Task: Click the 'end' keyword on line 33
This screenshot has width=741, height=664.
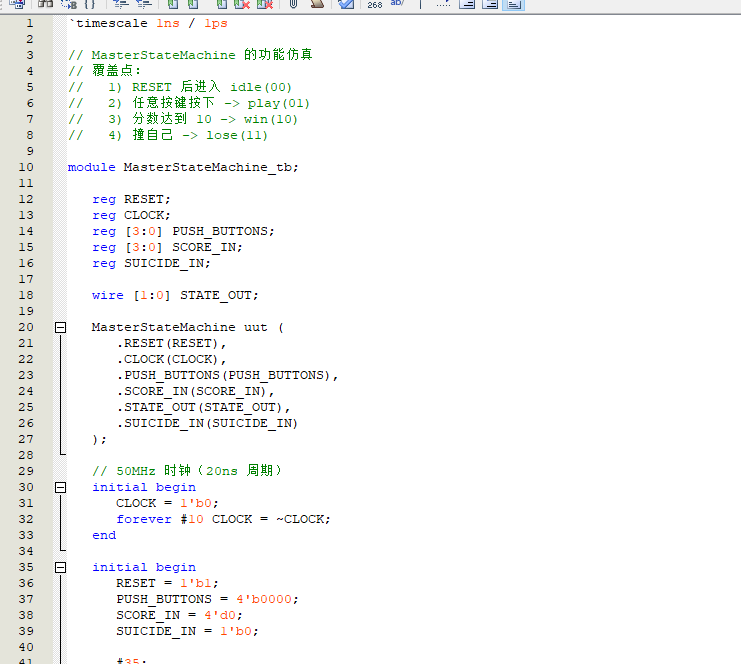Action: (x=104, y=535)
